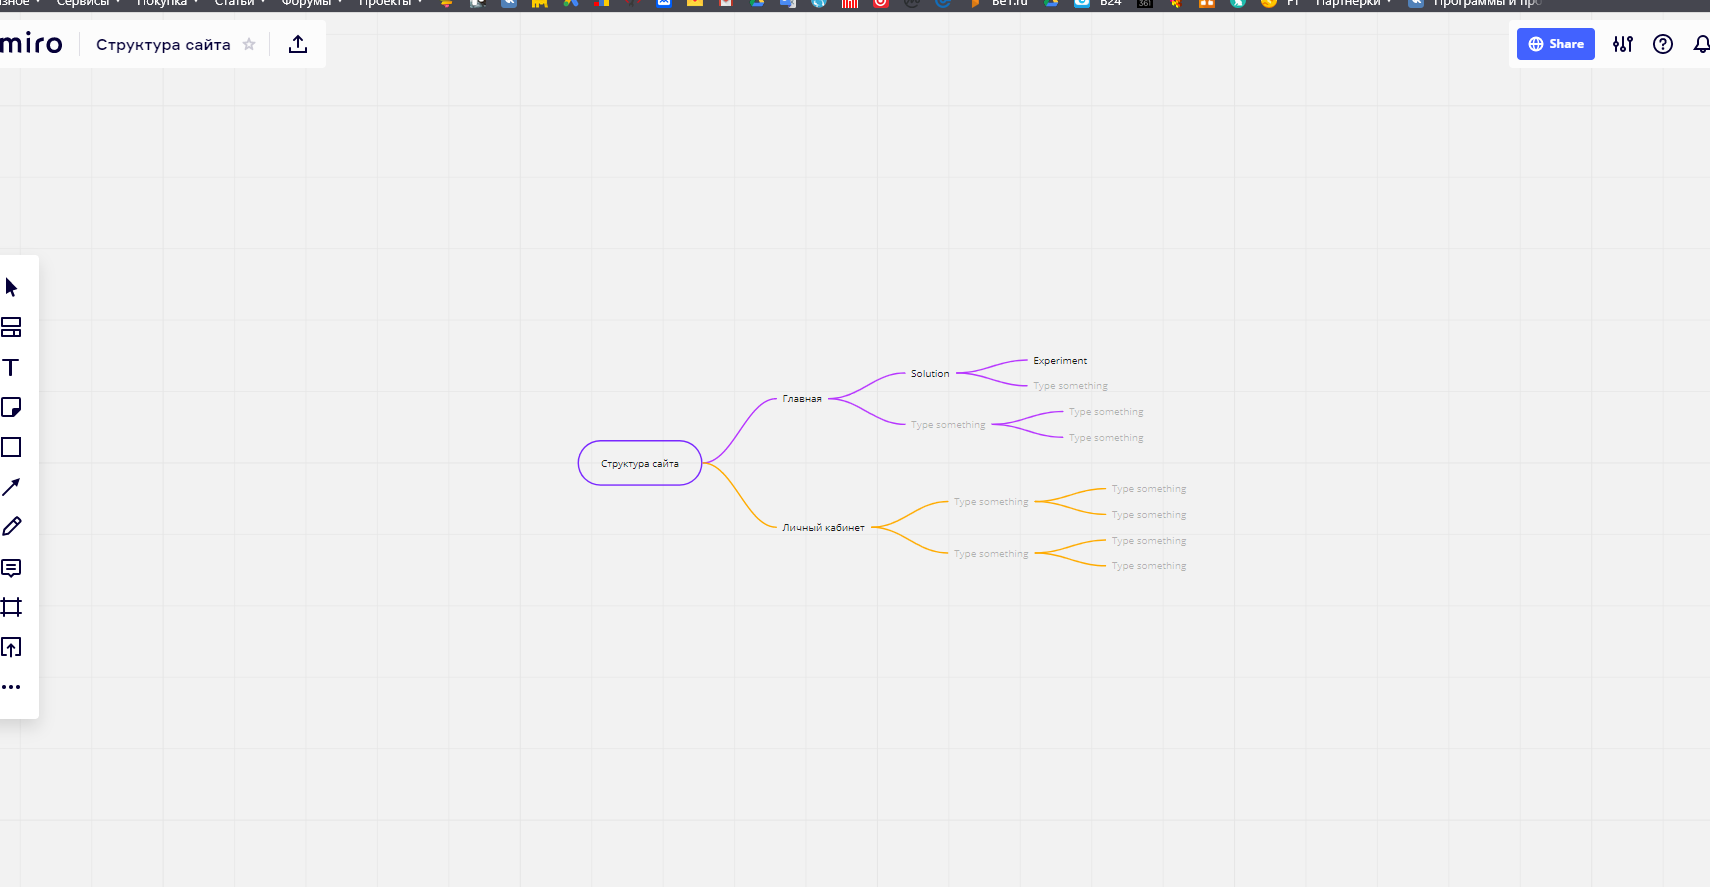Select the Sticky note tool
The height and width of the screenshot is (887, 1710).
[x=11, y=407]
